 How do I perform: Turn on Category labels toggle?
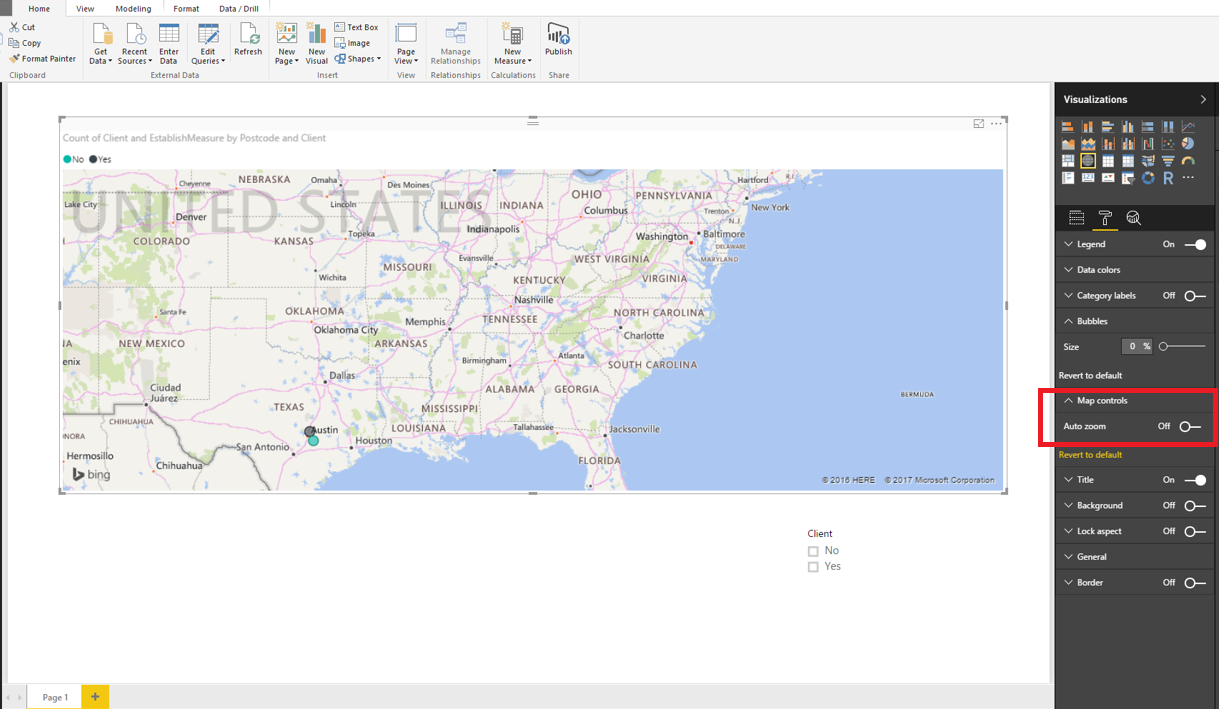(x=1195, y=296)
